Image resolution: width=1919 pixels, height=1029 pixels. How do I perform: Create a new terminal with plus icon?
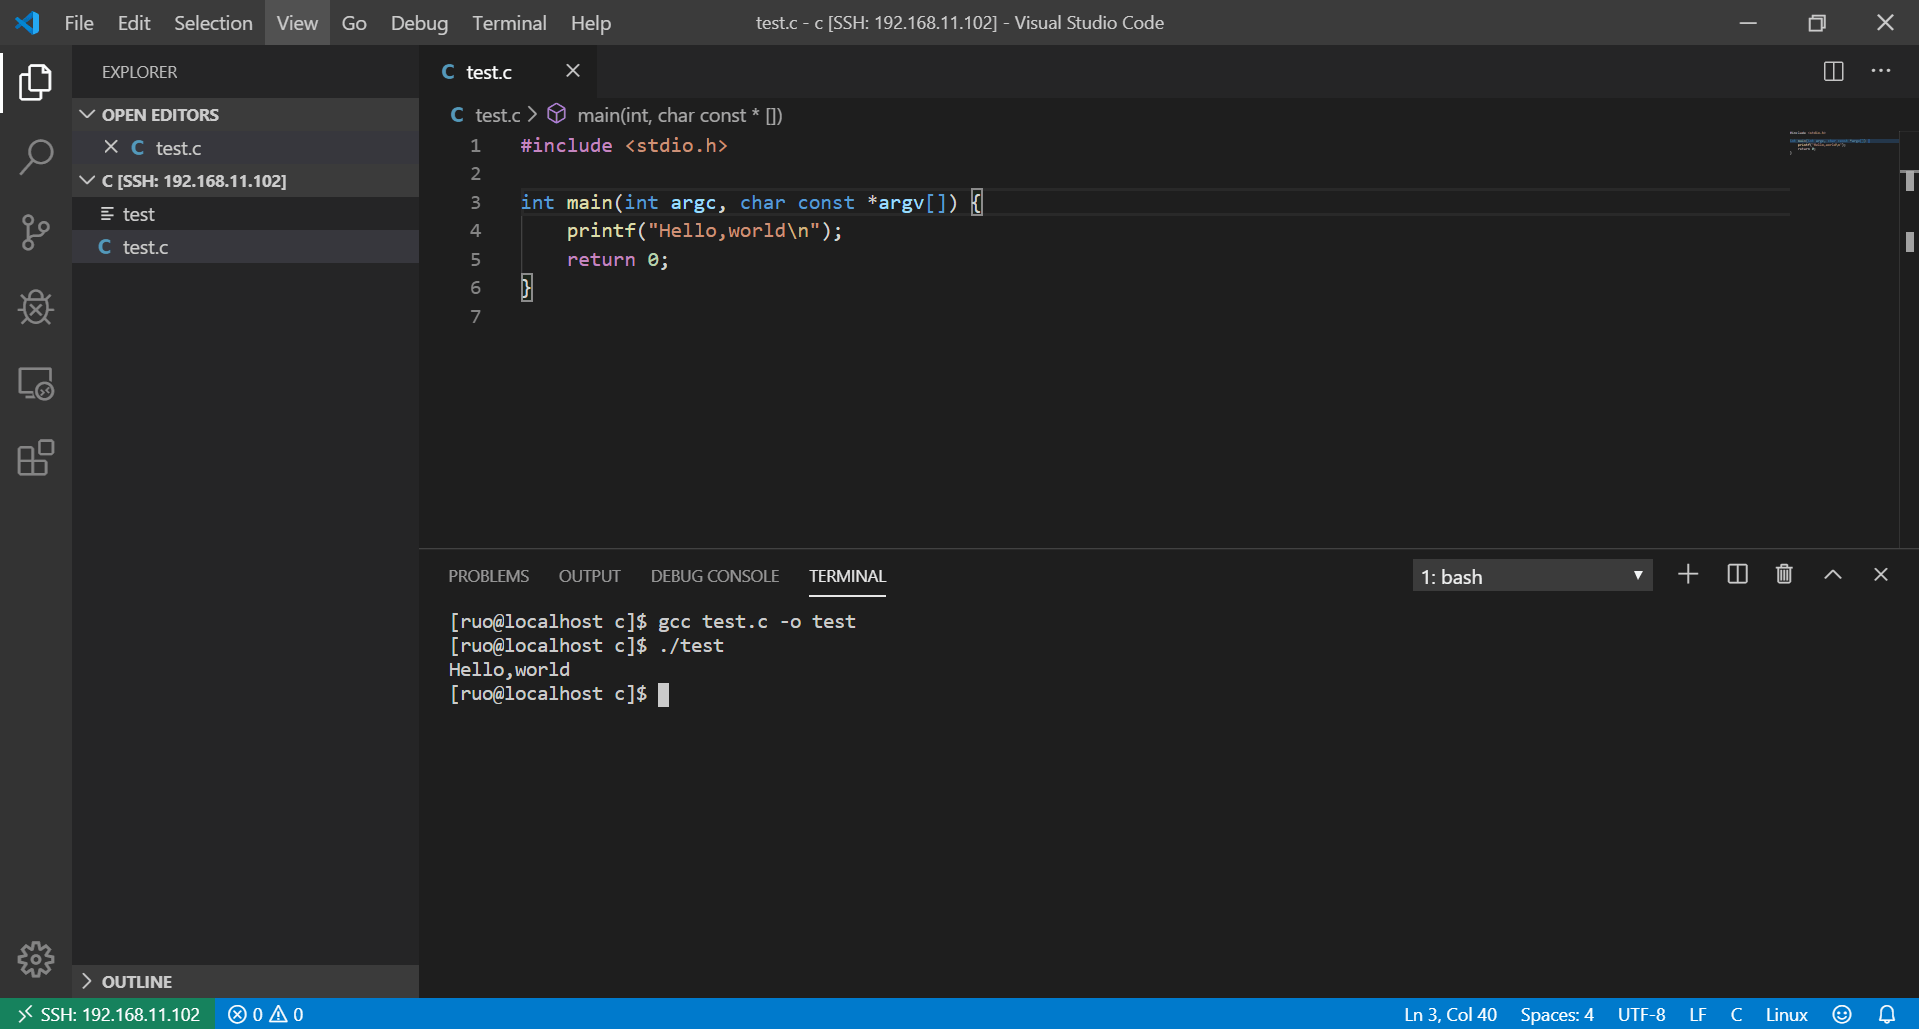point(1688,575)
